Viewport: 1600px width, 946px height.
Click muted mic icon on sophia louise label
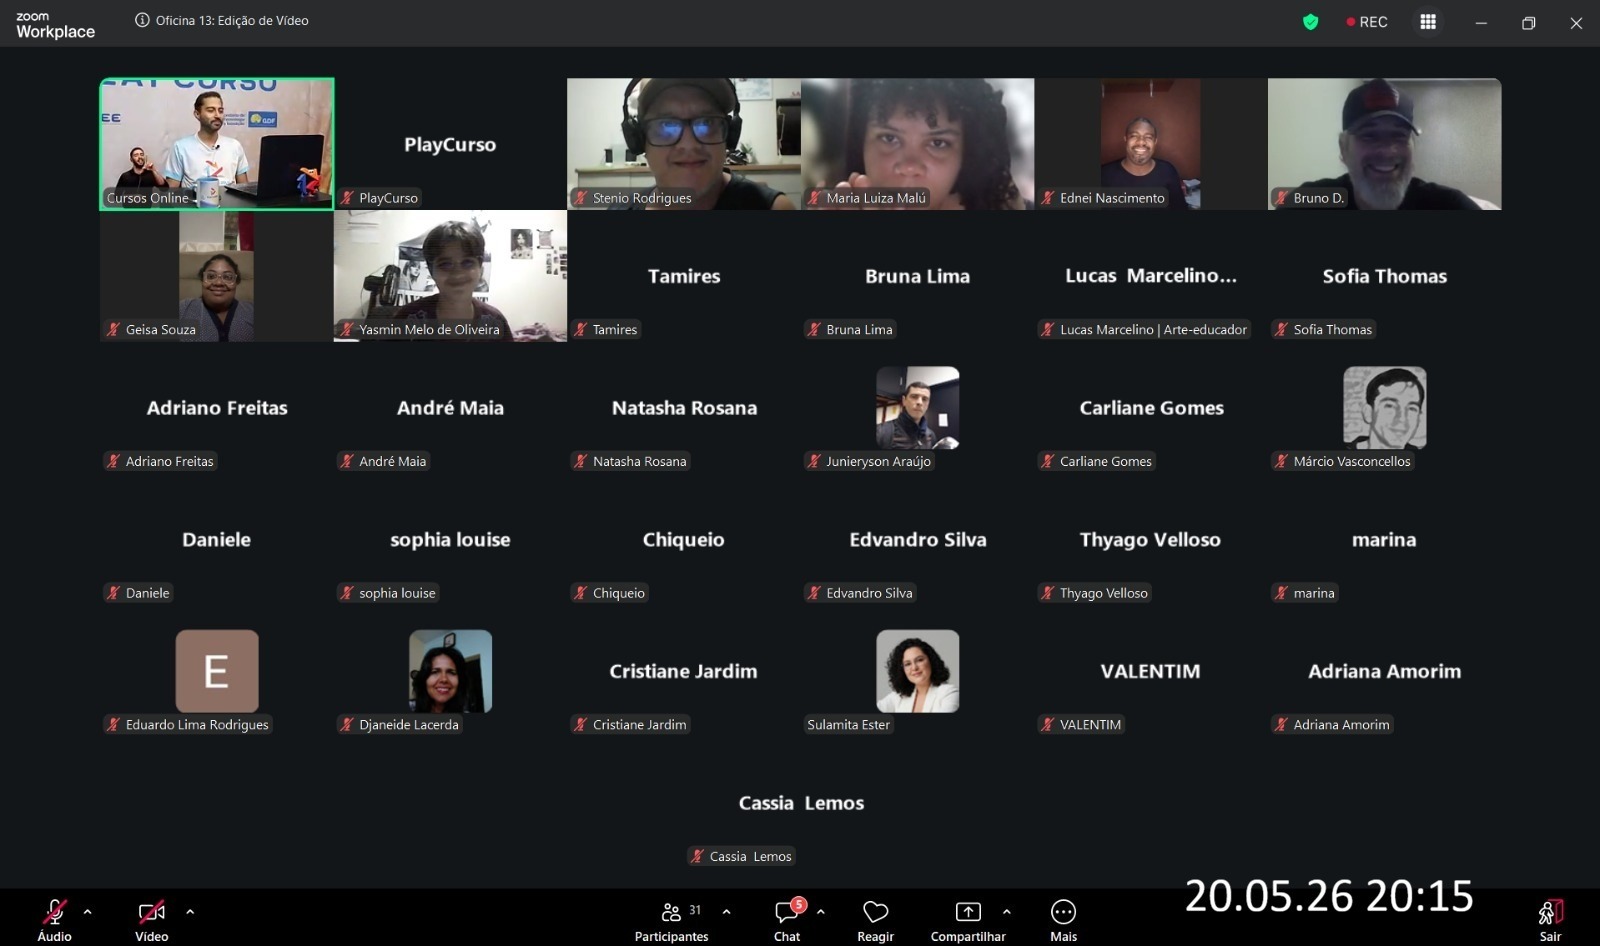(347, 593)
